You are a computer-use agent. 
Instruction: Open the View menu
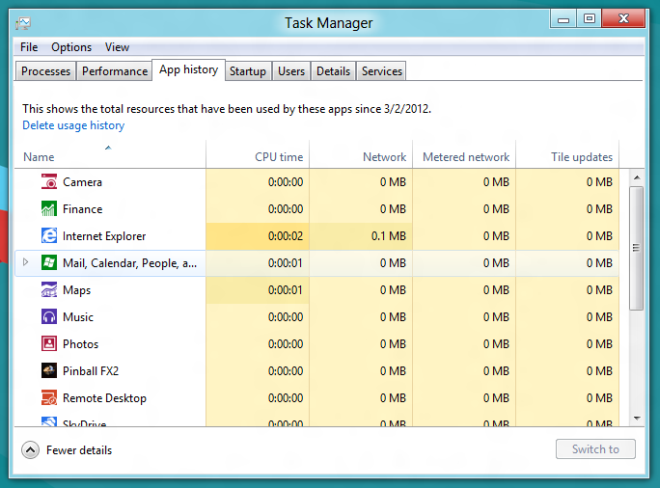pyautogui.click(x=117, y=47)
